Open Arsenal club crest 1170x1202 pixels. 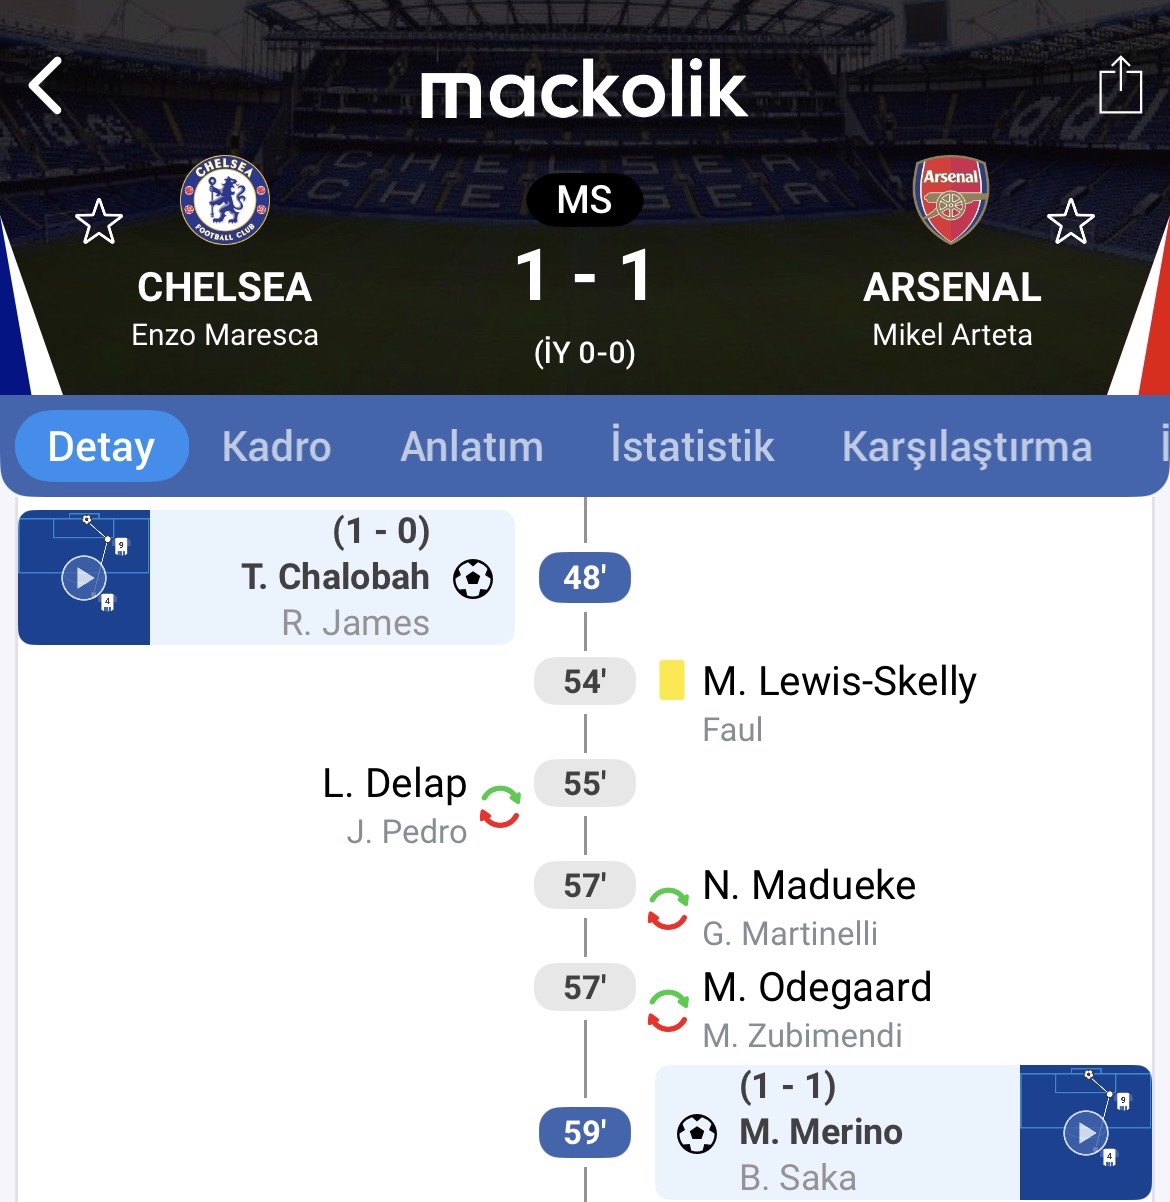click(x=951, y=200)
